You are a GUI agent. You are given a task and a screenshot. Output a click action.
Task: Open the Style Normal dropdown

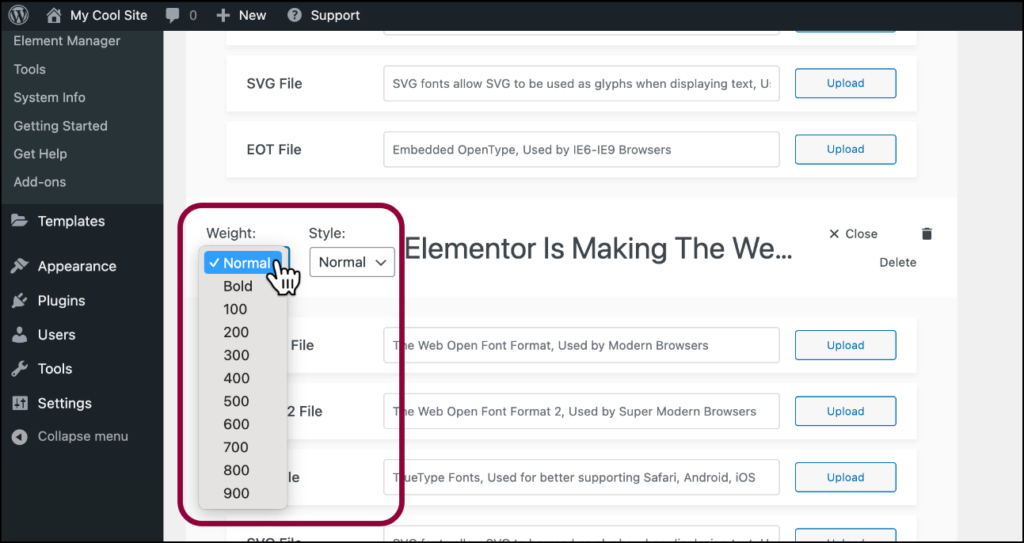(352, 262)
